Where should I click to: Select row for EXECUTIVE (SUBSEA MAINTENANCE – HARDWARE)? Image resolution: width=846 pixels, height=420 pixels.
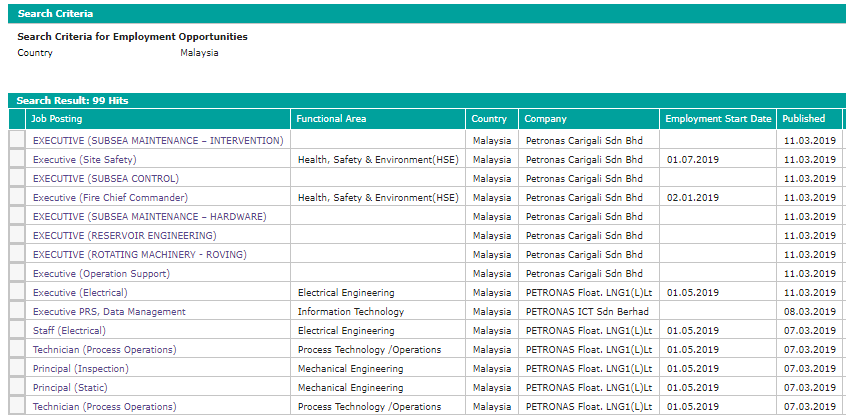(17, 217)
